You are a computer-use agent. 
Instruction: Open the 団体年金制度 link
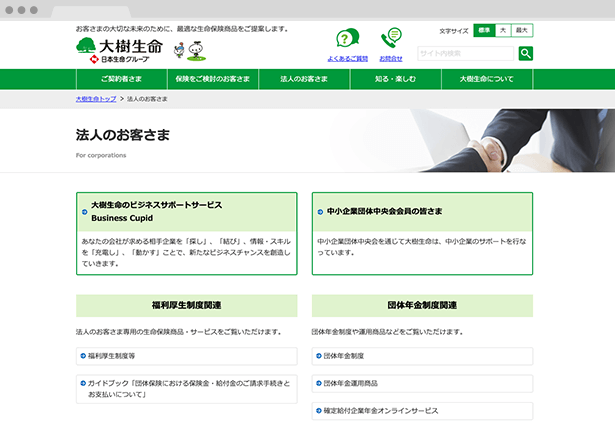coord(422,356)
